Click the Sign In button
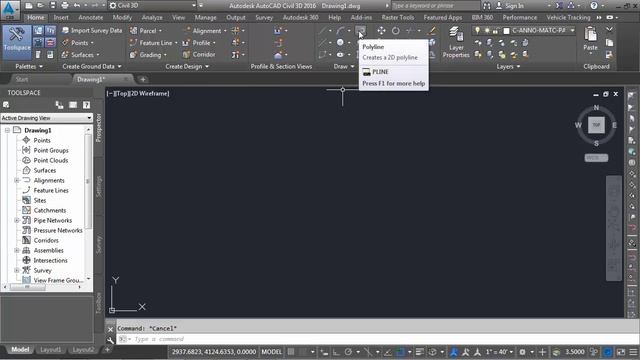640x360 pixels. (510, 5)
